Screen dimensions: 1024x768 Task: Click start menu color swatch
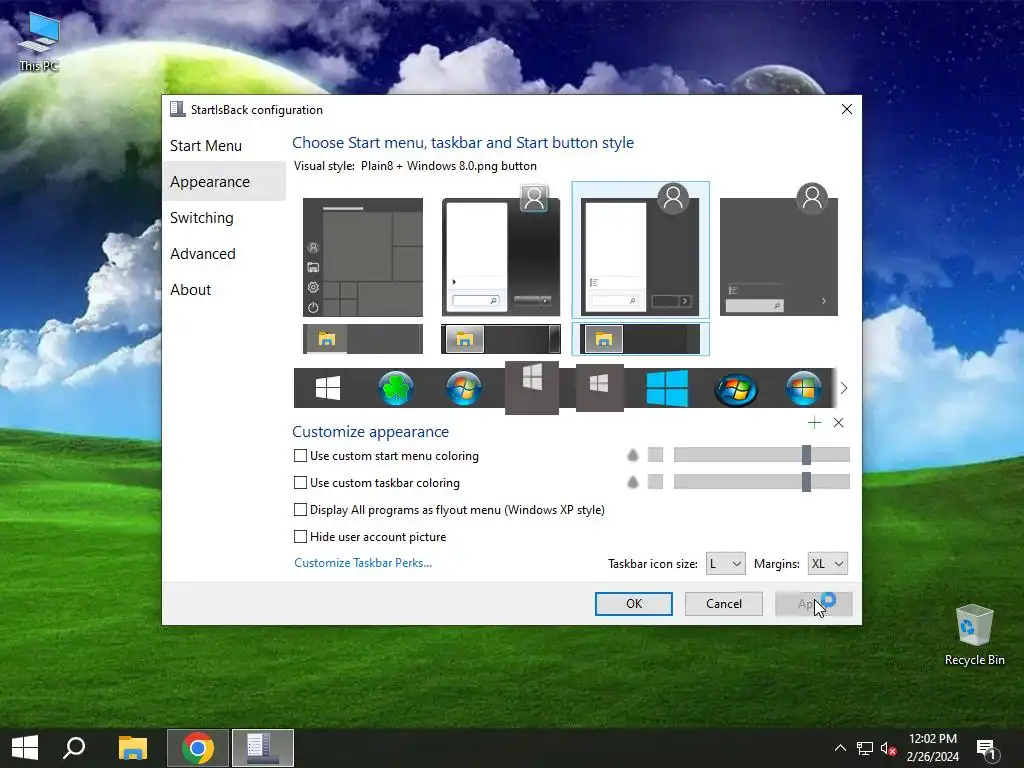point(655,455)
